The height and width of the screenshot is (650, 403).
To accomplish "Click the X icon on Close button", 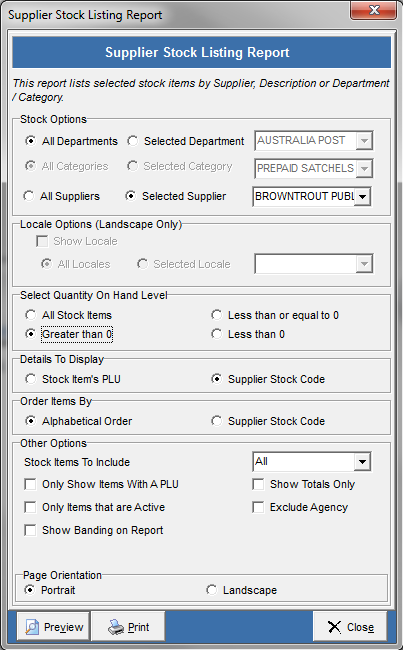I will pos(334,627).
